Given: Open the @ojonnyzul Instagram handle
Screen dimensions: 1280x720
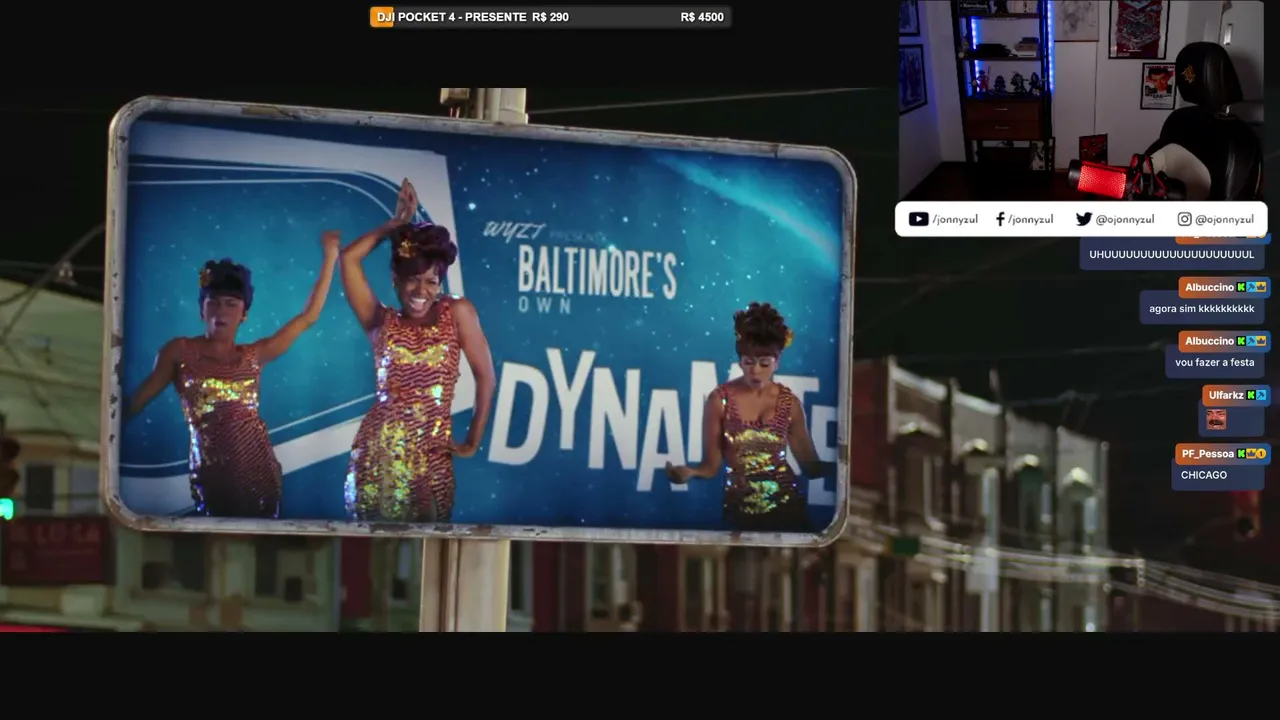Looking at the screenshot, I should coord(1224,219).
